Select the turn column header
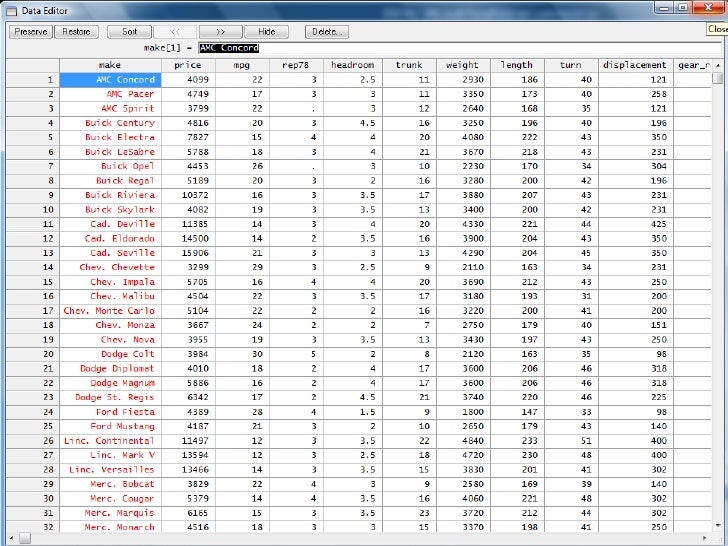This screenshot has width=728, height=546. (x=571, y=65)
